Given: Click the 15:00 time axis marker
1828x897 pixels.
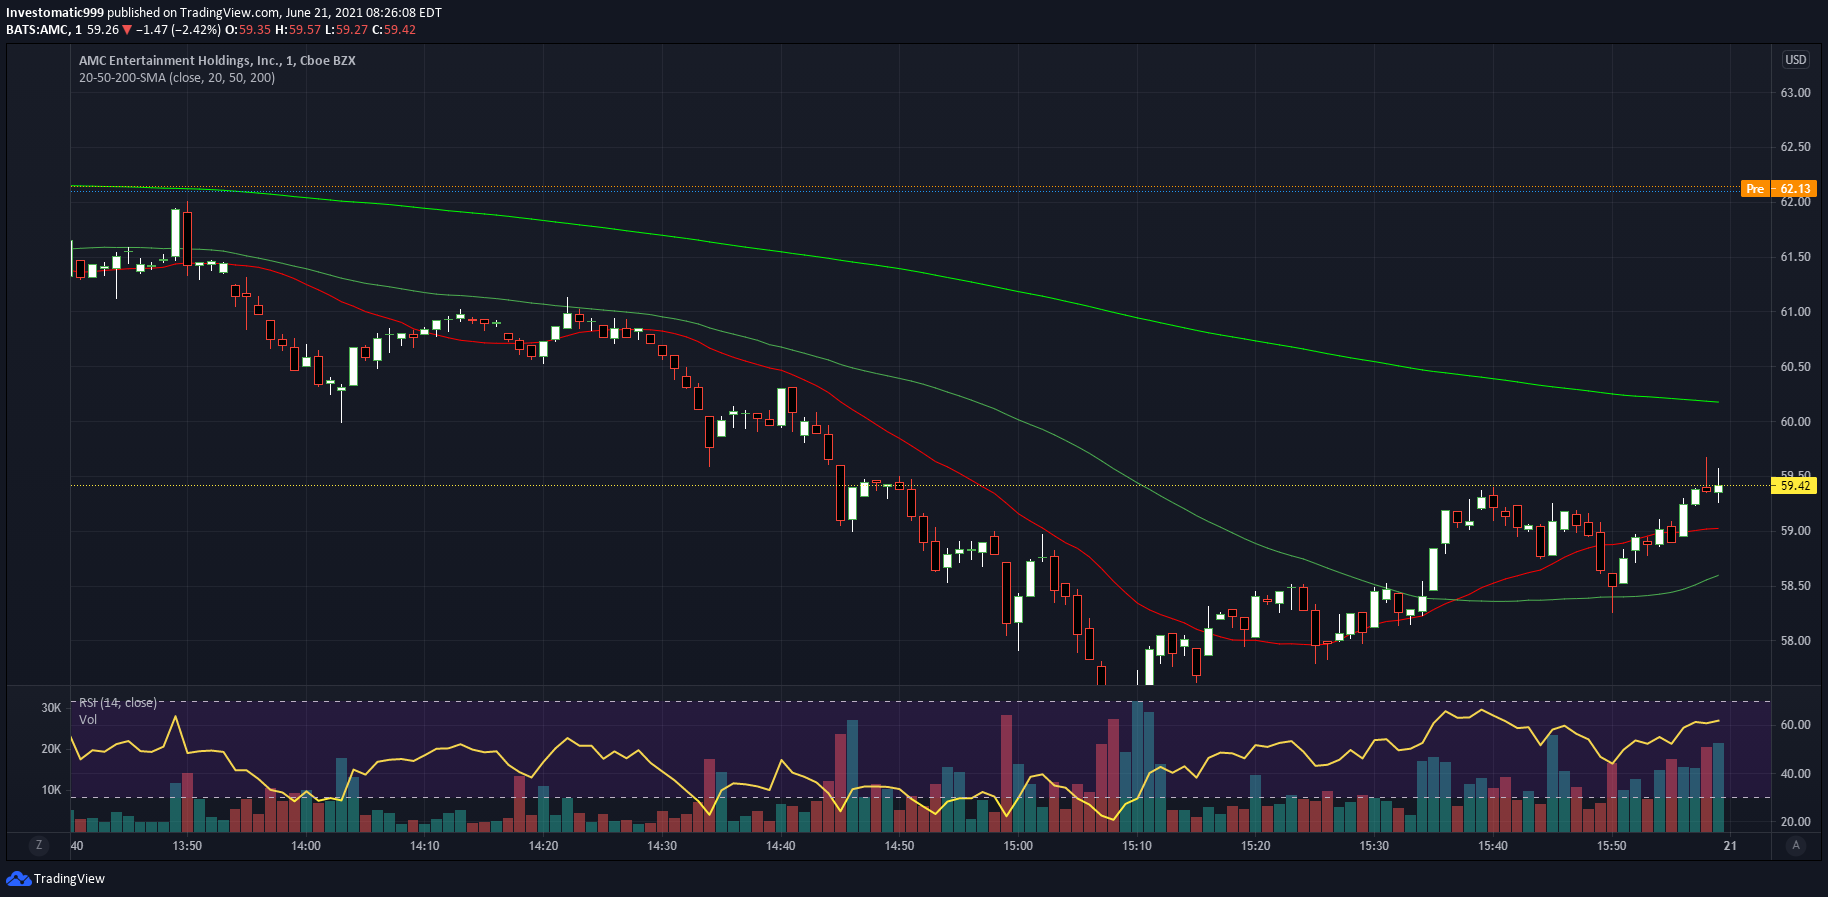Looking at the screenshot, I should [x=1018, y=846].
